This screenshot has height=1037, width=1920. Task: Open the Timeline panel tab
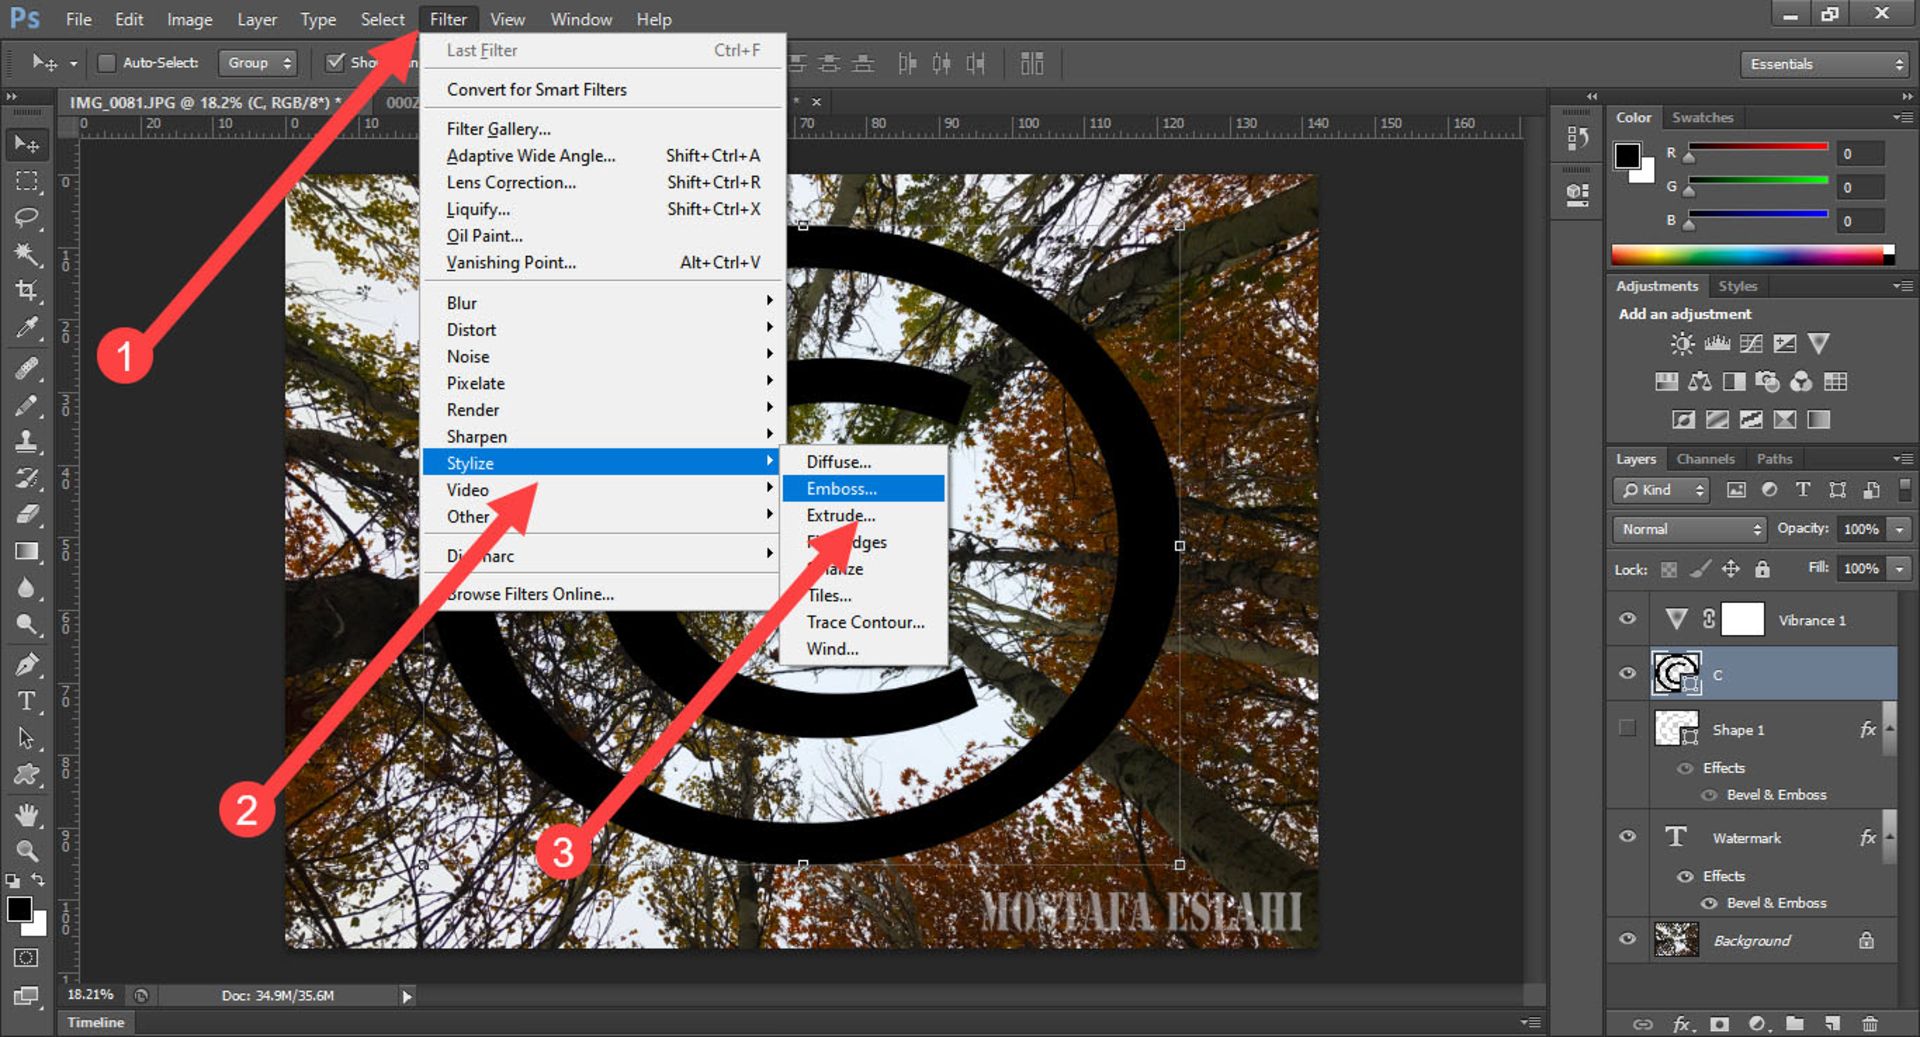click(x=95, y=1022)
